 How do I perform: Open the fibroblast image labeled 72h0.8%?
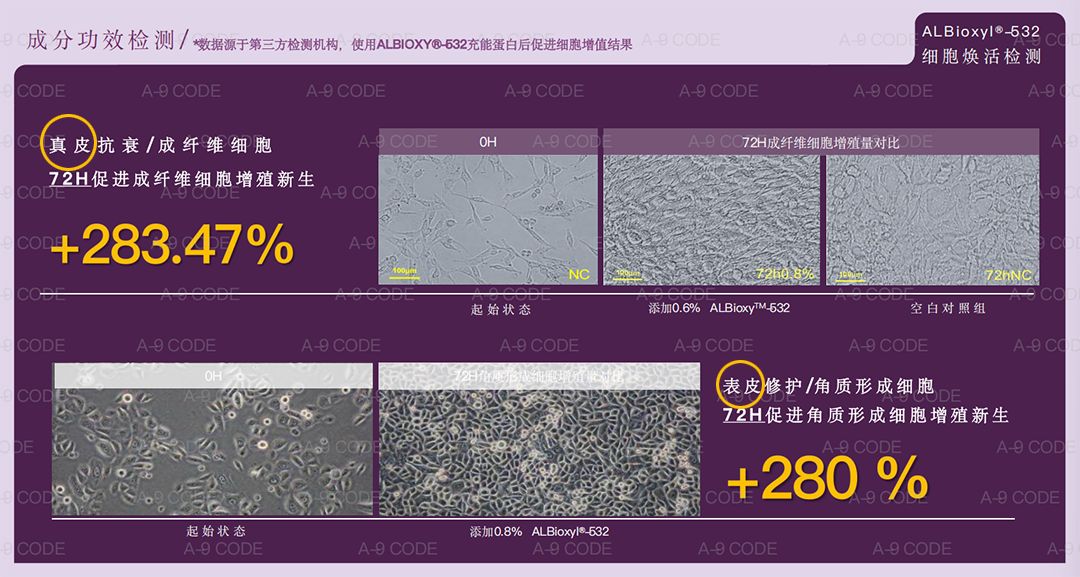tap(712, 220)
